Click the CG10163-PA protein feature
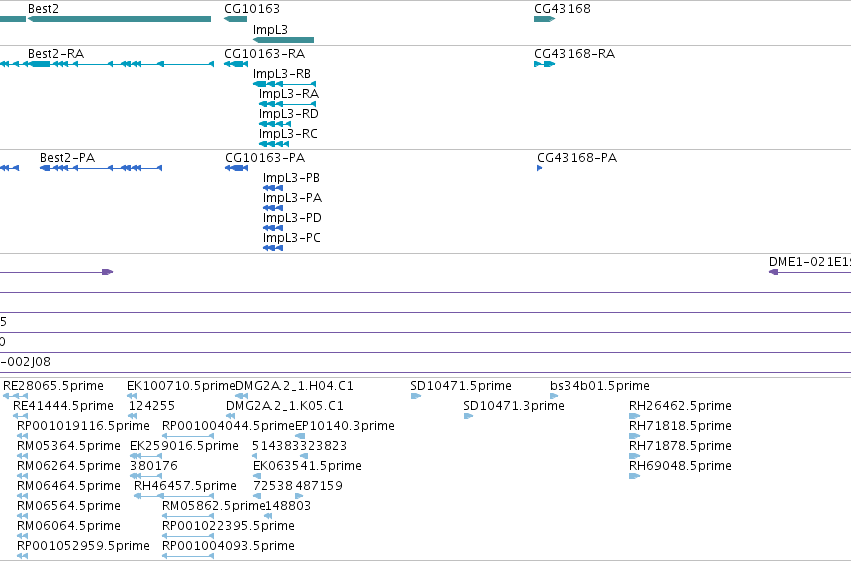The image size is (851, 561). (x=237, y=168)
